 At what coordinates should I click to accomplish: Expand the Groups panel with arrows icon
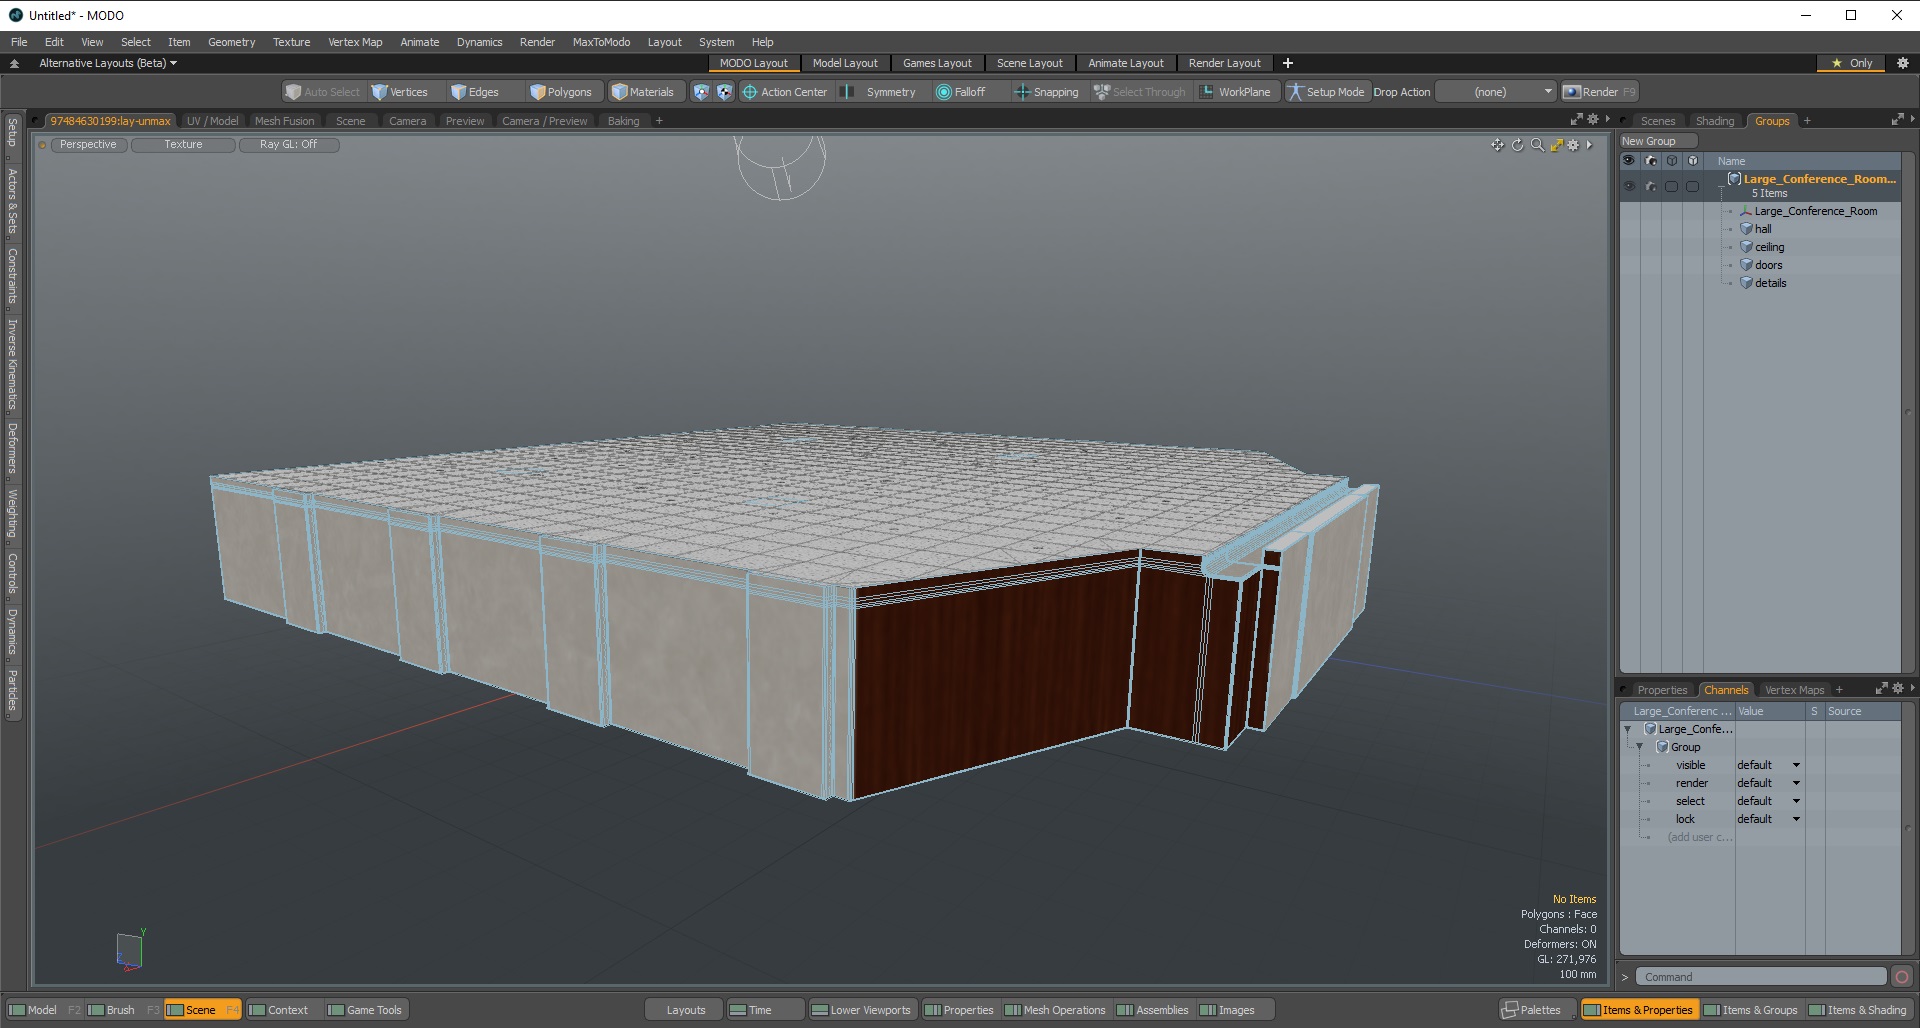1898,120
